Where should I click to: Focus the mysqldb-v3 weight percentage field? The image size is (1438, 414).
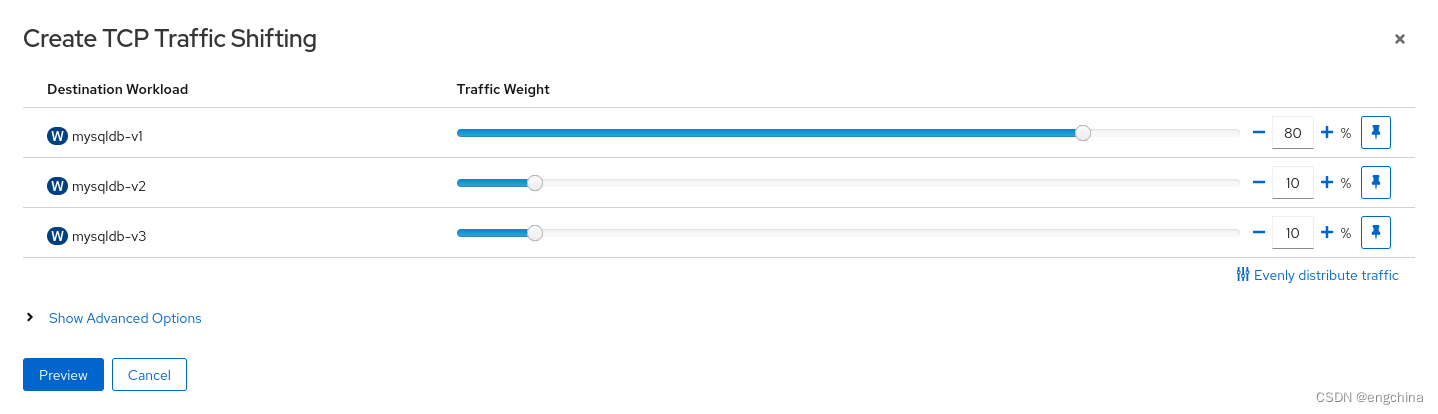(1292, 233)
